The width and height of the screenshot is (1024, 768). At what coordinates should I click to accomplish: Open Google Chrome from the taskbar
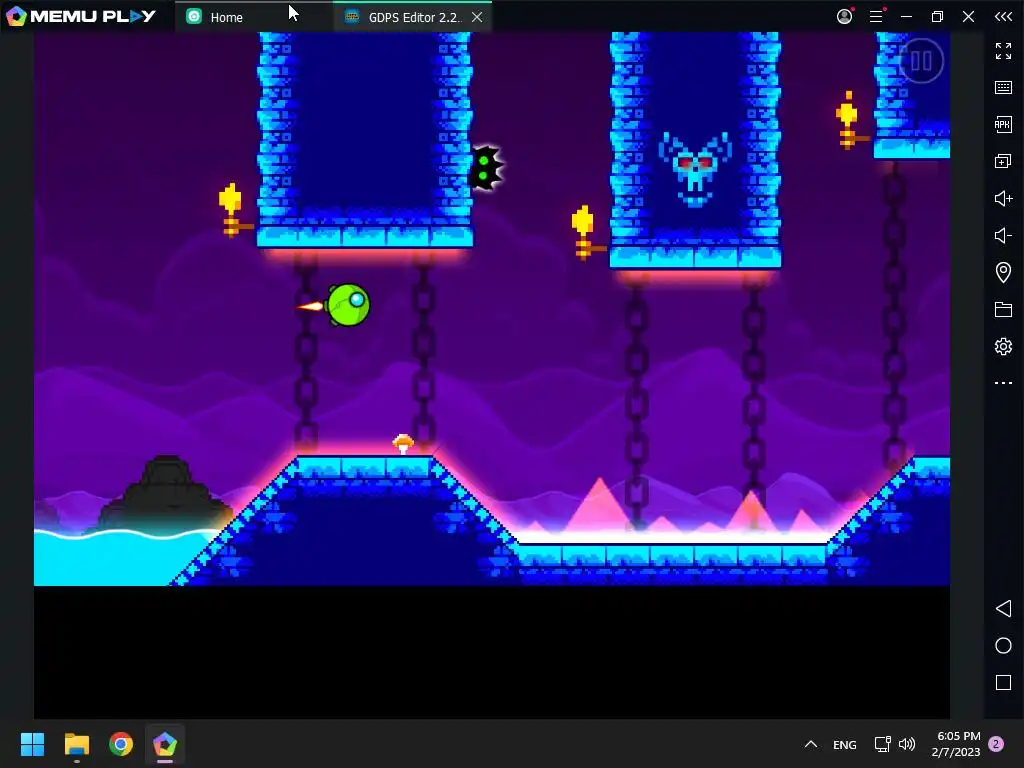point(121,744)
